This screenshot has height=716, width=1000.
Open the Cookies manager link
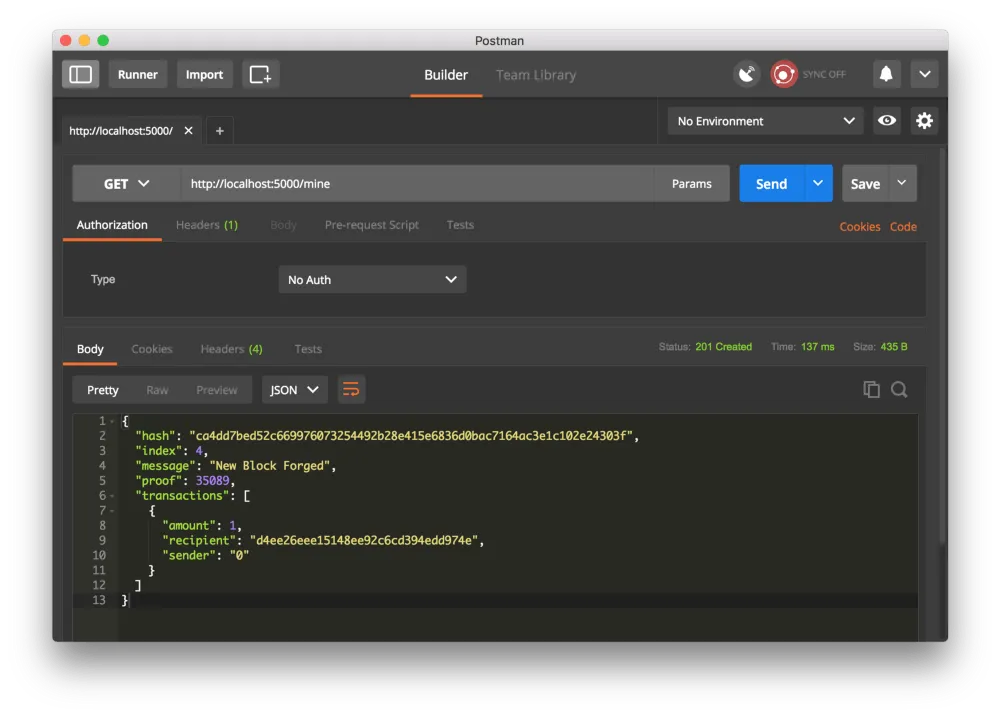[859, 227]
